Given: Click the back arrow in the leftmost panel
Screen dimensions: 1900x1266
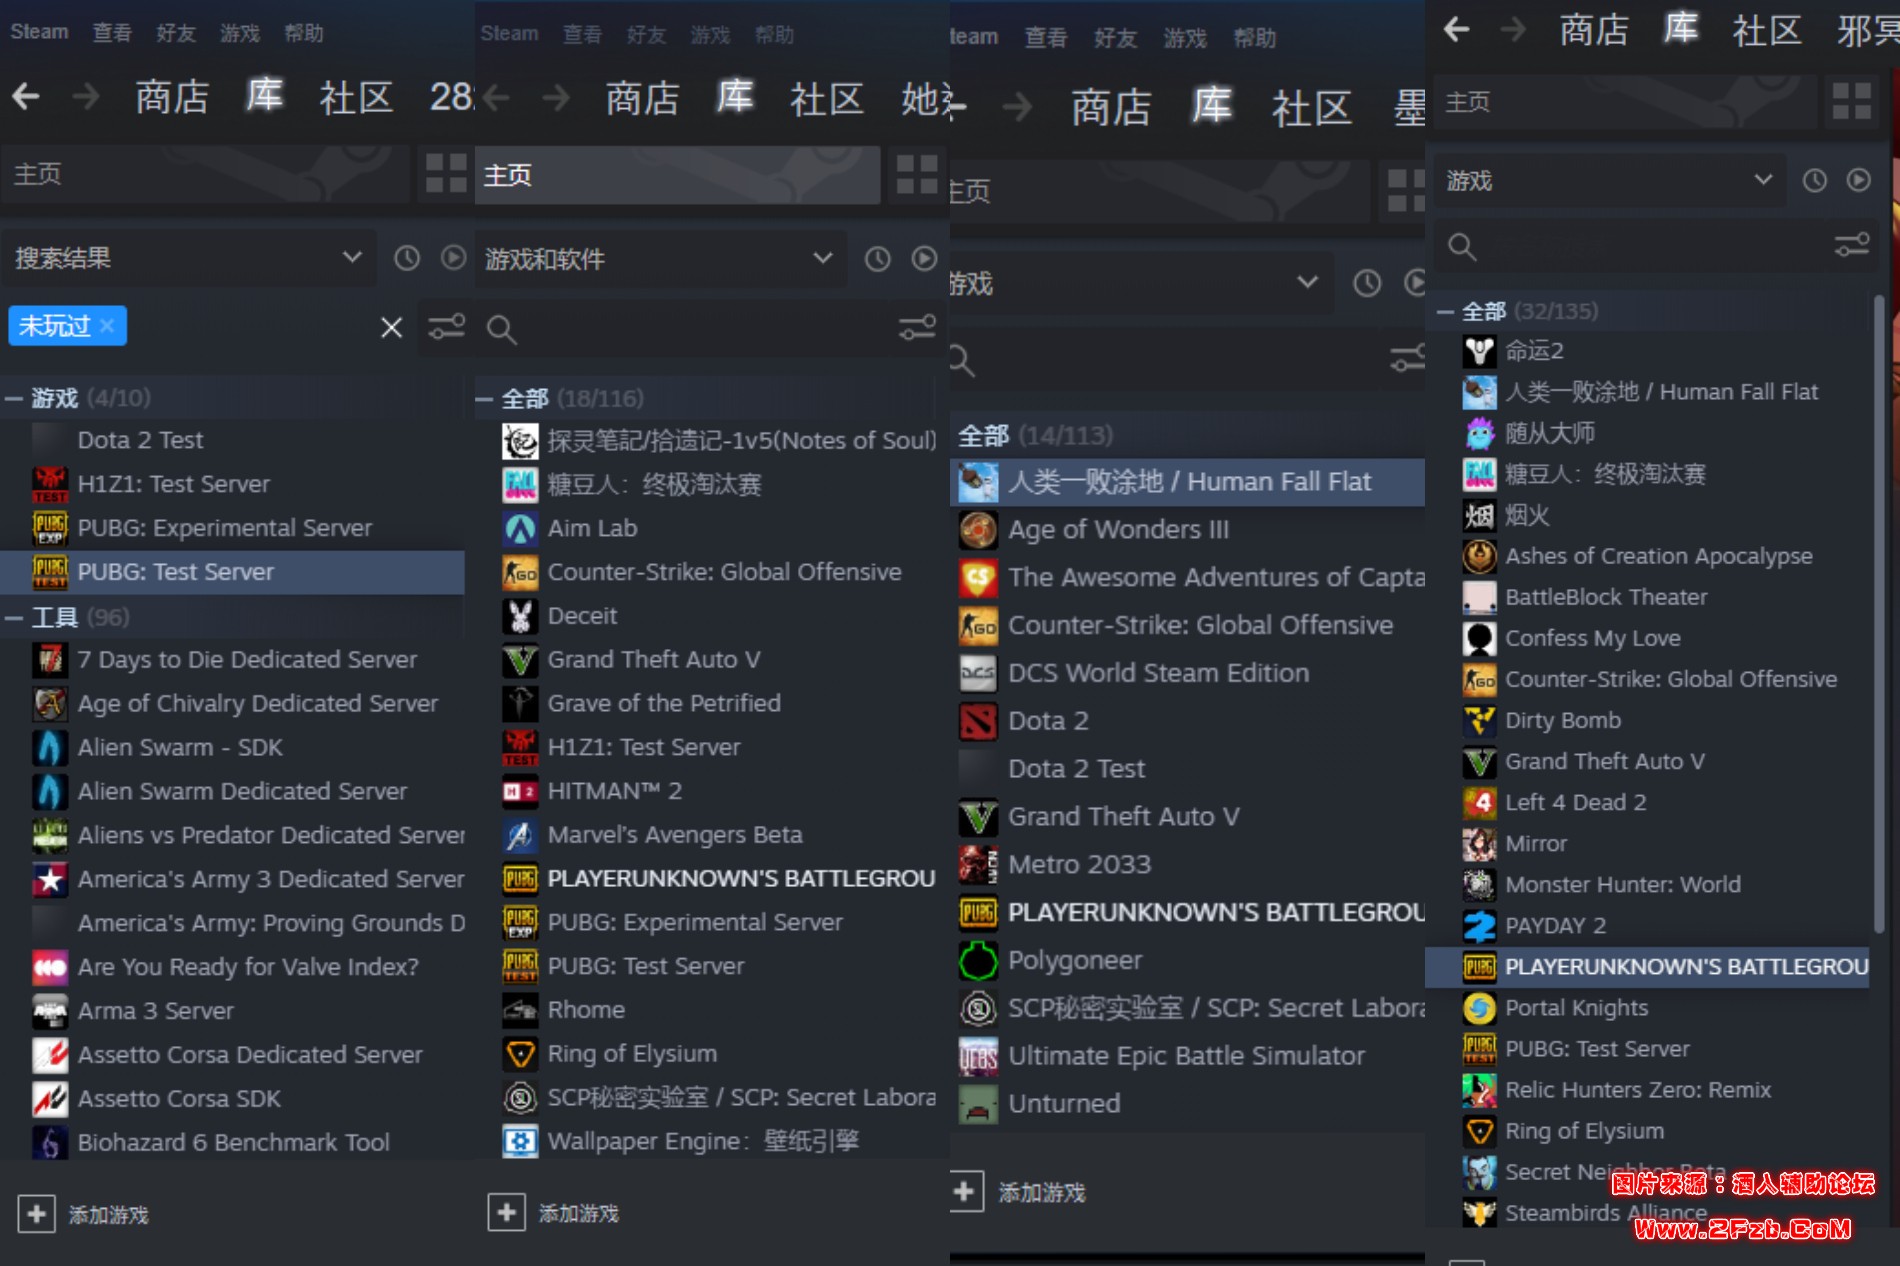Looking at the screenshot, I should (x=26, y=97).
